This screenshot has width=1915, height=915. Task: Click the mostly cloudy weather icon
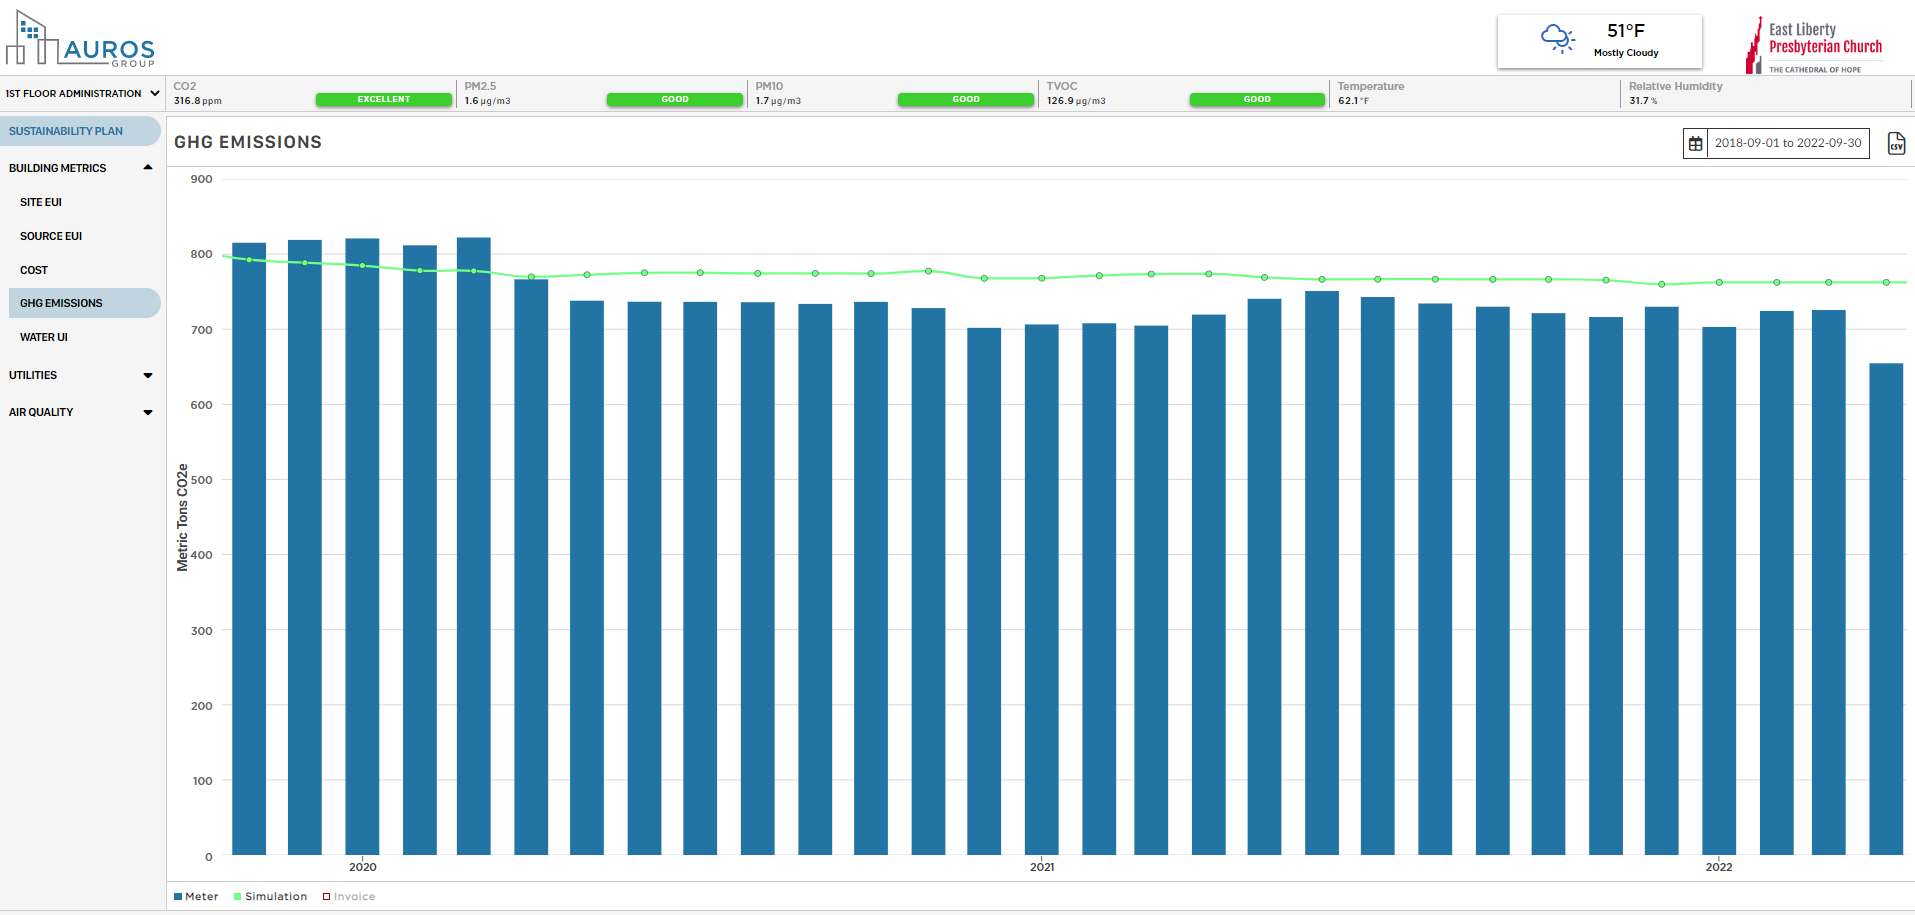coord(1557,39)
